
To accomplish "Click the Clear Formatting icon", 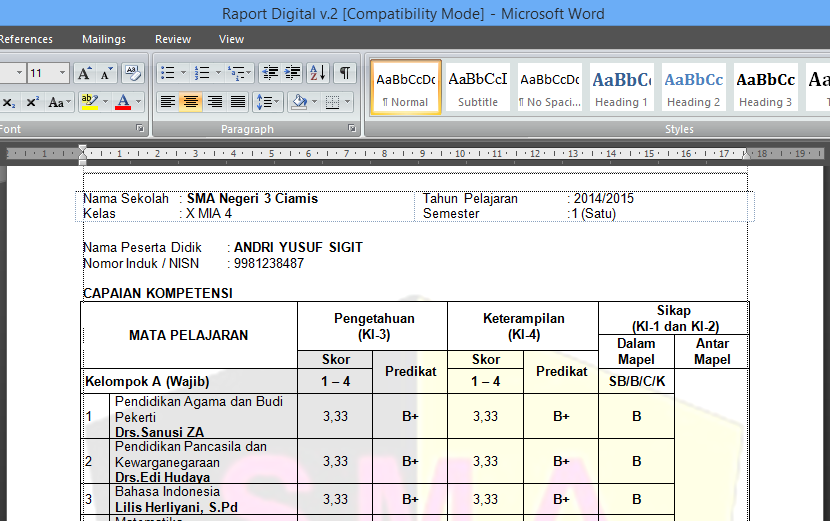I will pos(132,73).
